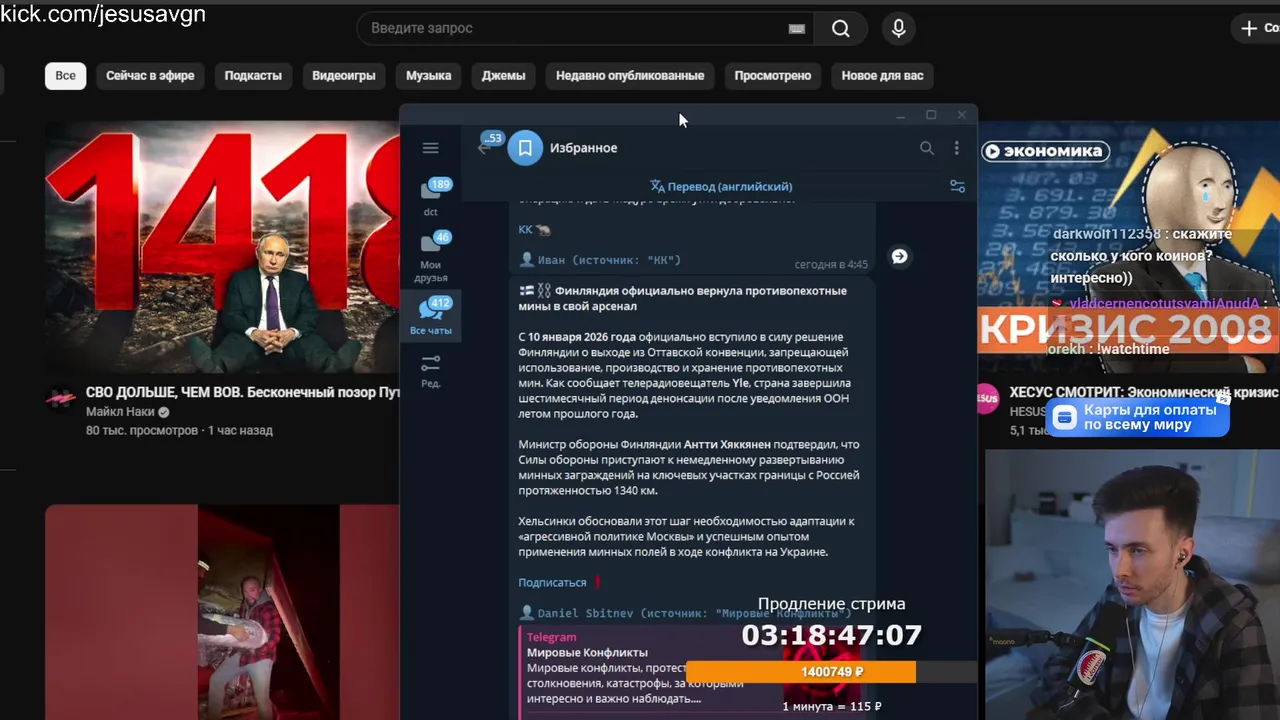Click the Подписаться link in message
The height and width of the screenshot is (720, 1280).
pyautogui.click(x=552, y=582)
